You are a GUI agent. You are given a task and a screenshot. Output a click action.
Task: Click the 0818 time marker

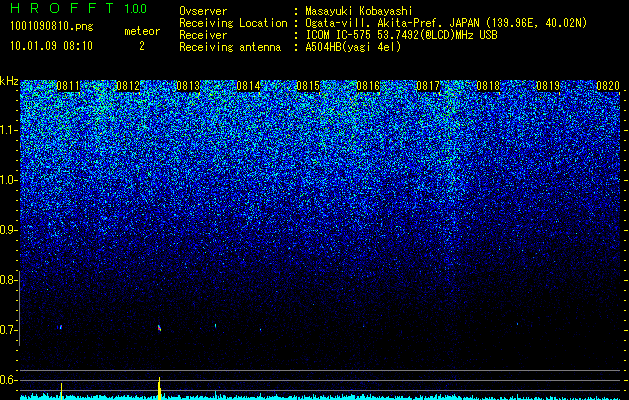tap(488, 86)
